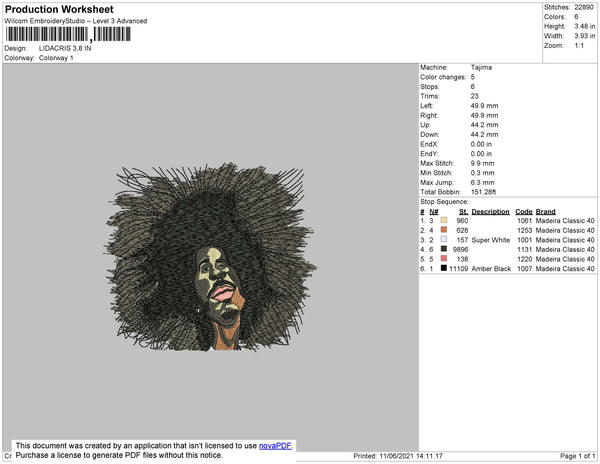Click the Min Stitch value '0.3 mm'

click(x=483, y=173)
